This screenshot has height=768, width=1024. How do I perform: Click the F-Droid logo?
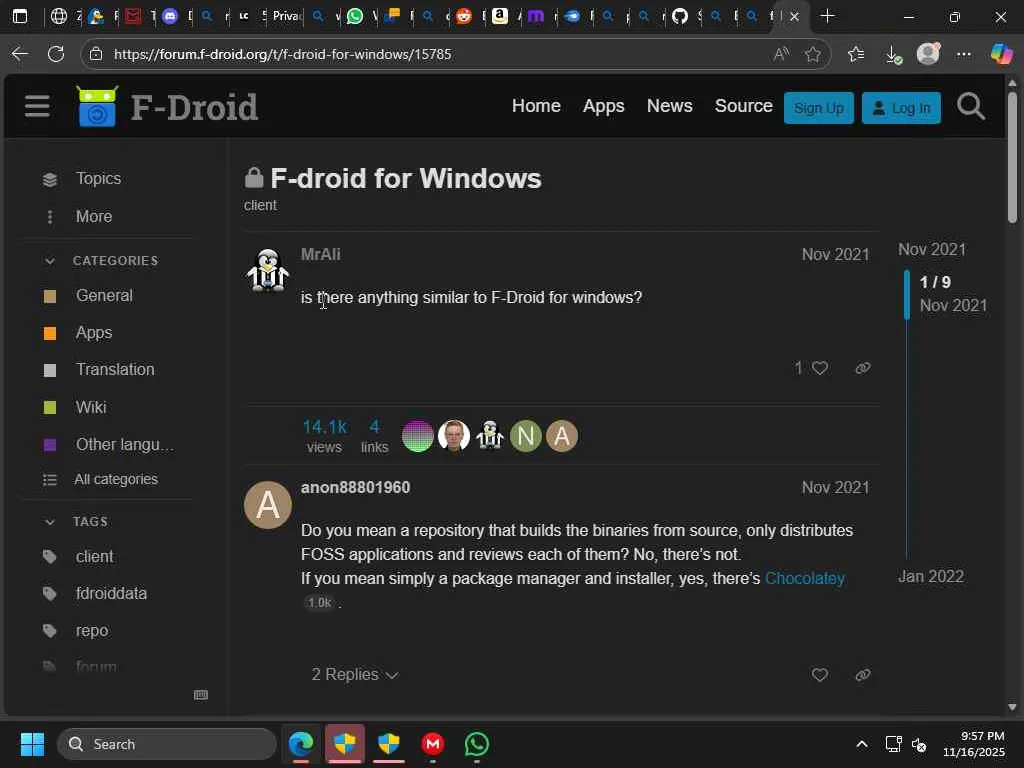(168, 106)
